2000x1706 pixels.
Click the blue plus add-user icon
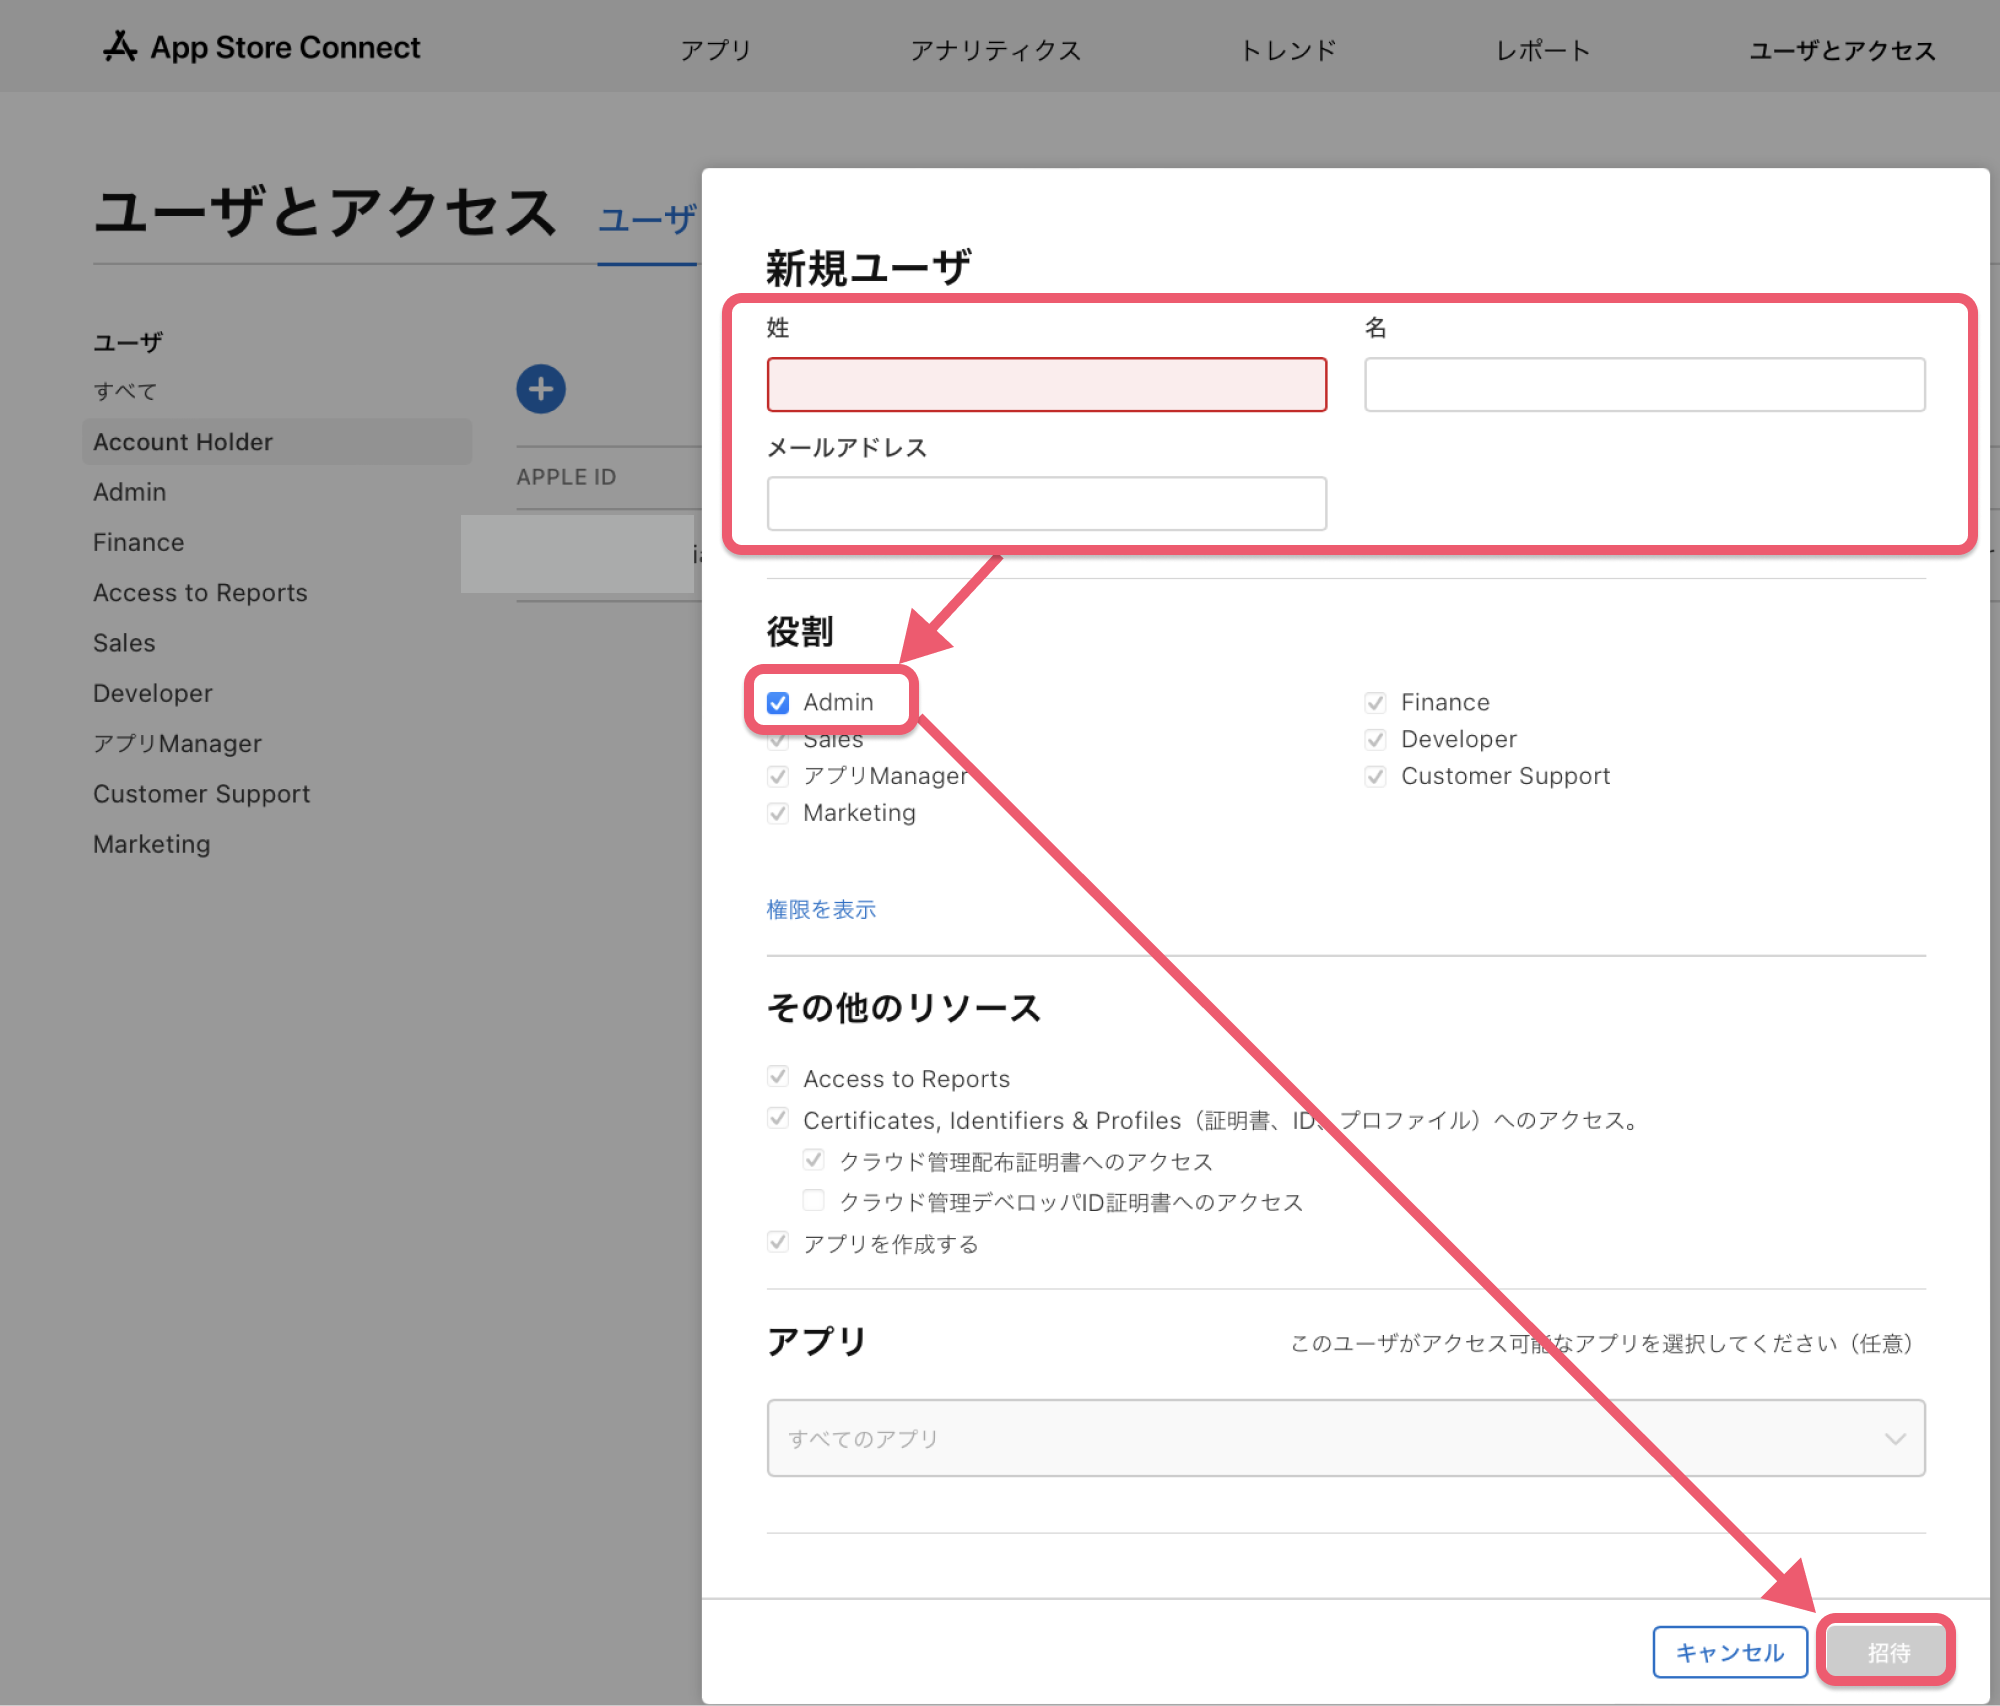coord(541,389)
